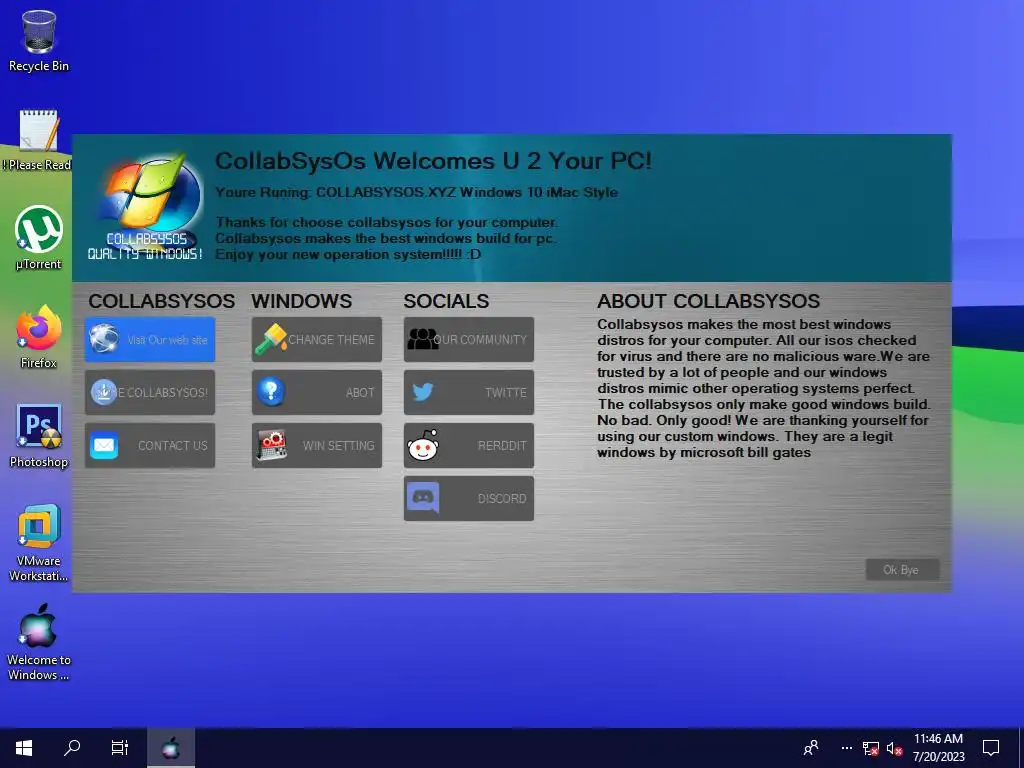
Task: Click the ABOUT COLLABSYSOS heading
Action: point(709,301)
